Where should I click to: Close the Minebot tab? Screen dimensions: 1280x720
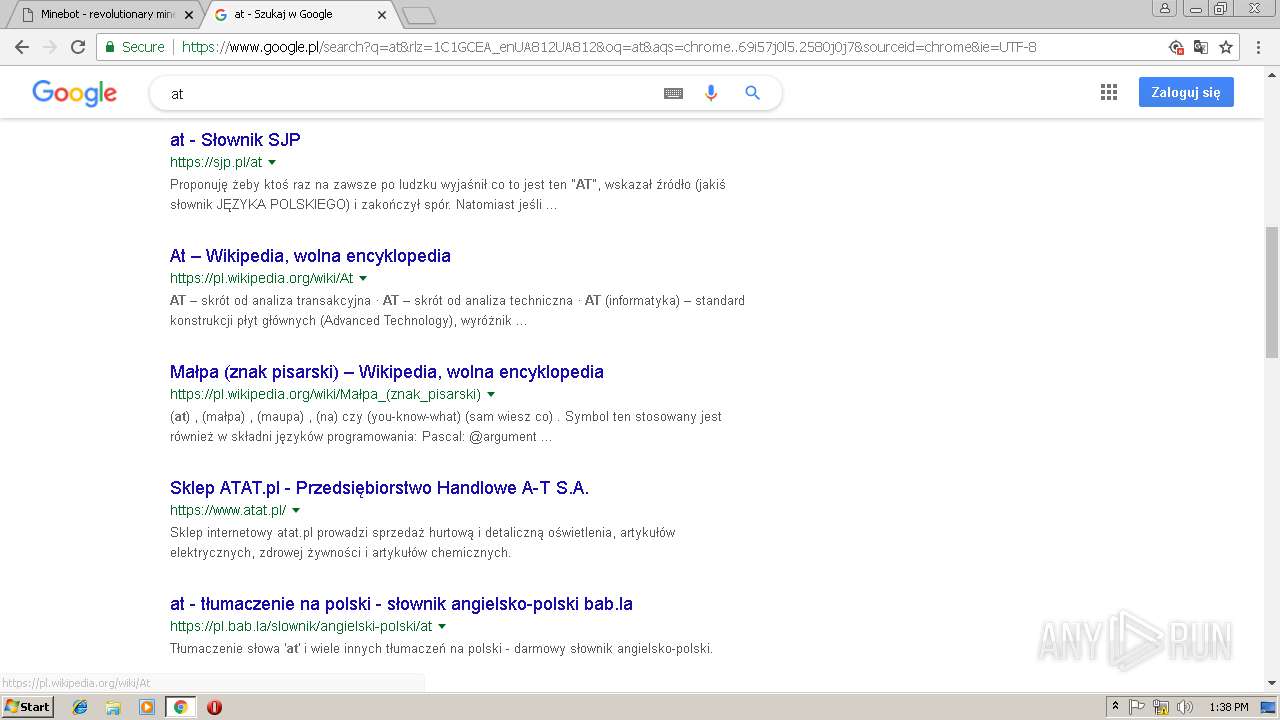189,15
